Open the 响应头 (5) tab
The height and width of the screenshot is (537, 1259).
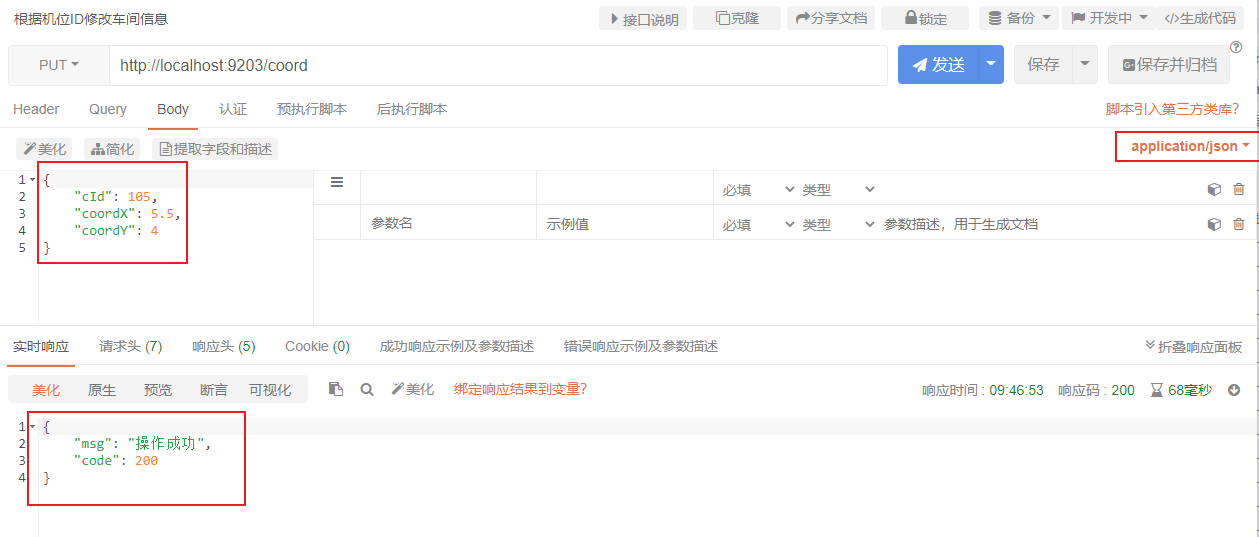click(x=224, y=346)
